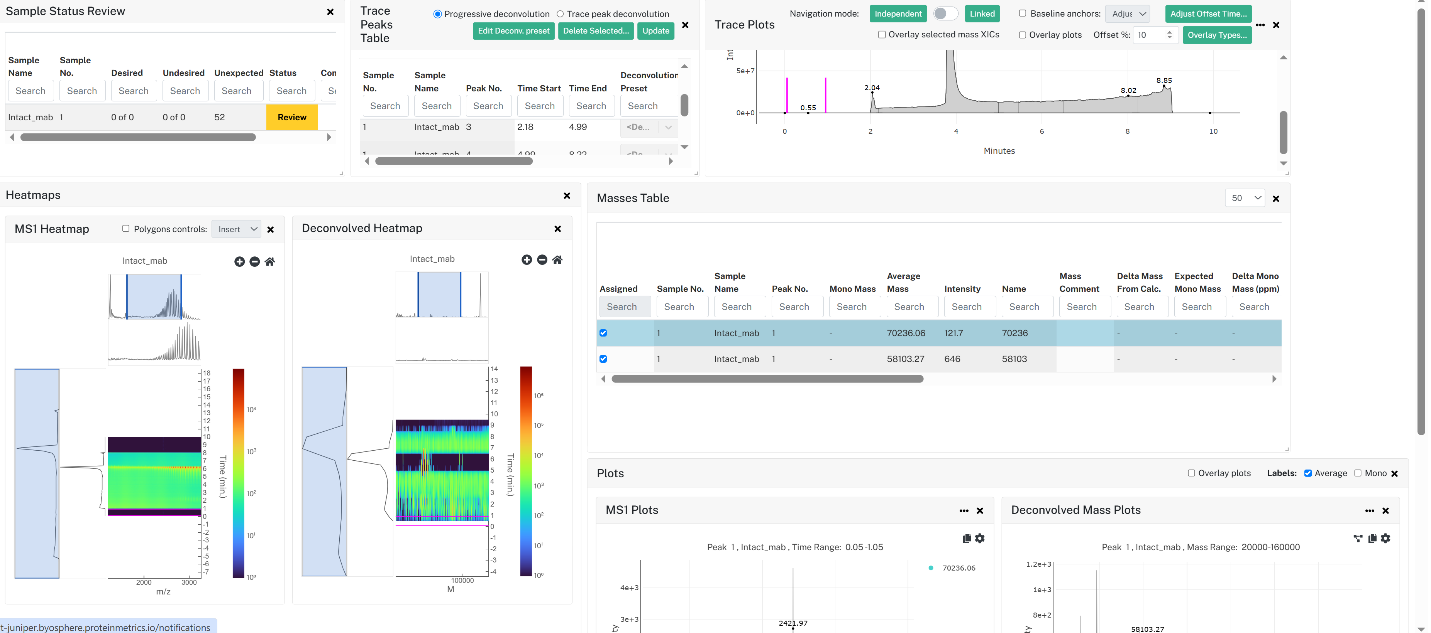Image resolution: width=1431 pixels, height=633 pixels.
Task: Zoom in on the MS1 Heatmap plot
Action: pos(240,261)
